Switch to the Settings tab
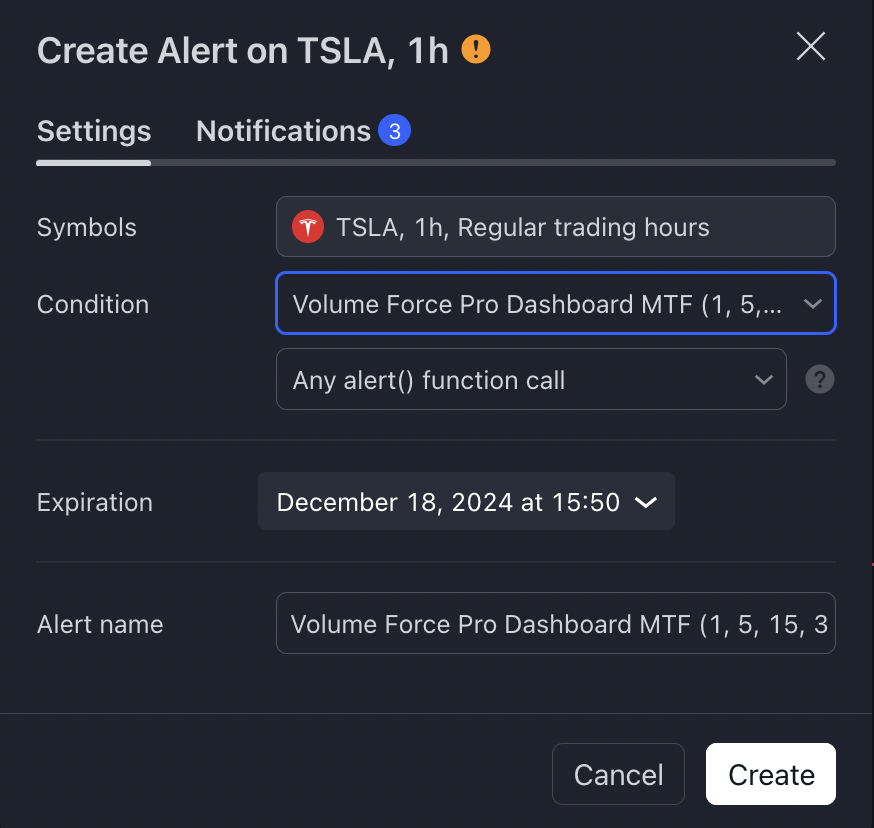Image resolution: width=874 pixels, height=828 pixels. tap(94, 132)
